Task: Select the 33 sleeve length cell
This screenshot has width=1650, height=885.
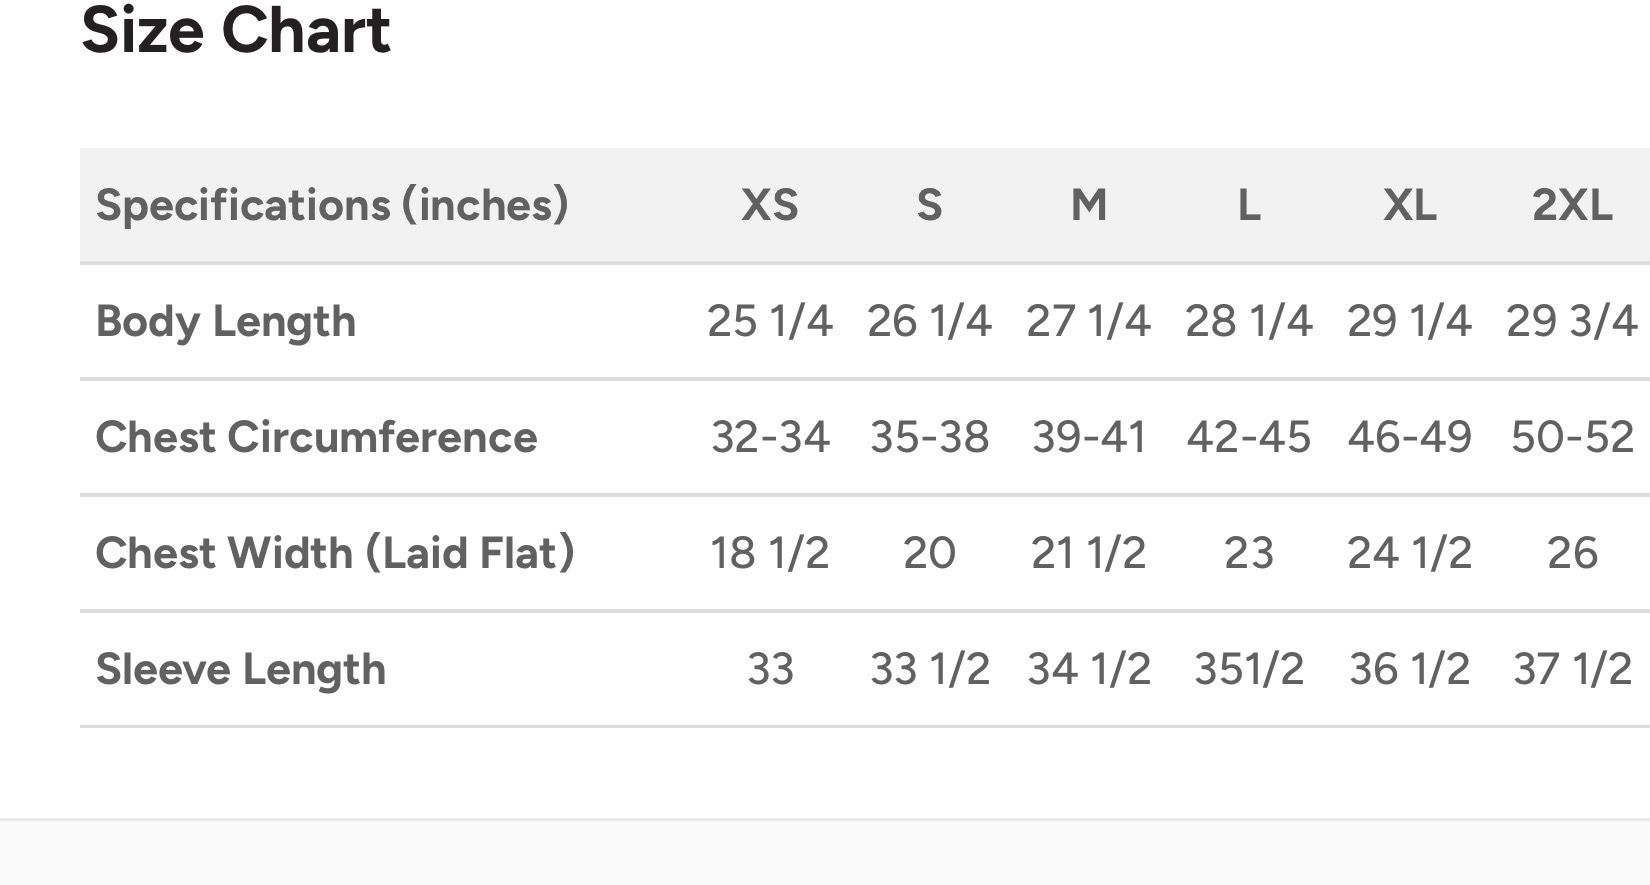Action: coord(770,669)
